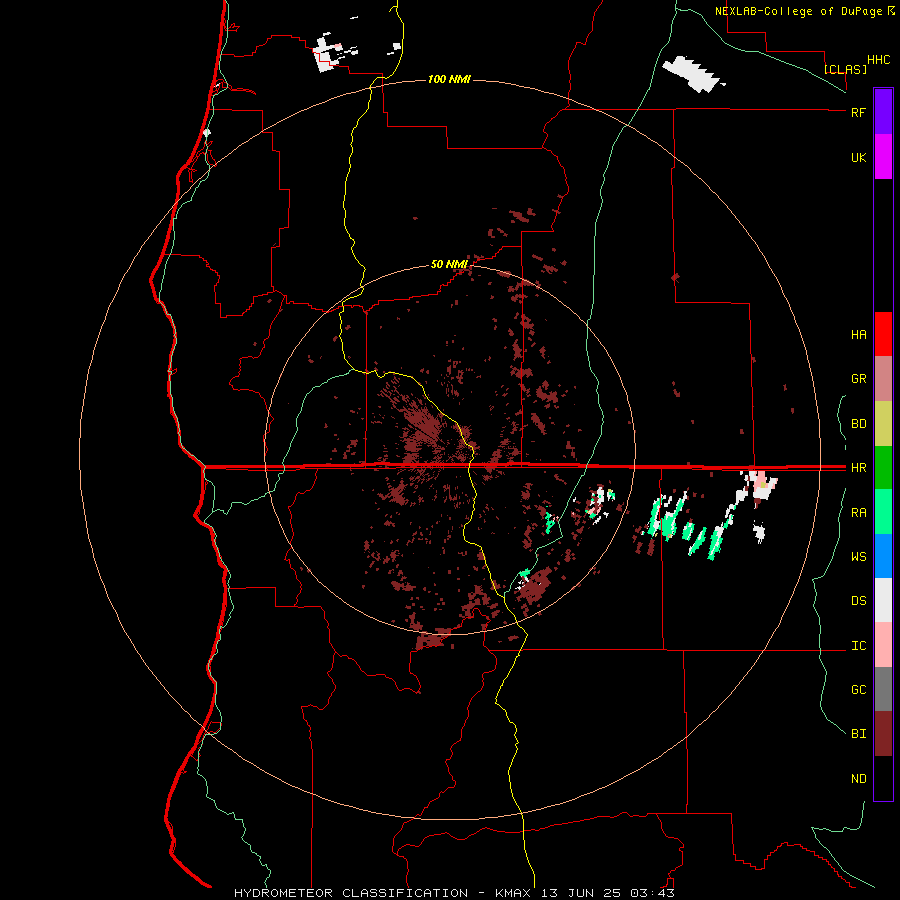The image size is (900, 900).
Task: Click the GC legend label
Action: pos(858,690)
